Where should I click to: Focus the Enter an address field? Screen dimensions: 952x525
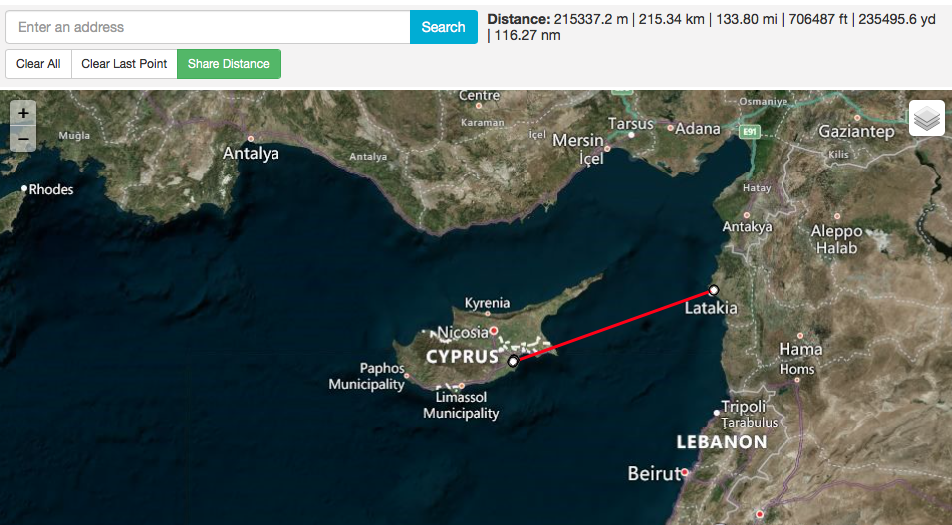pyautogui.click(x=208, y=27)
